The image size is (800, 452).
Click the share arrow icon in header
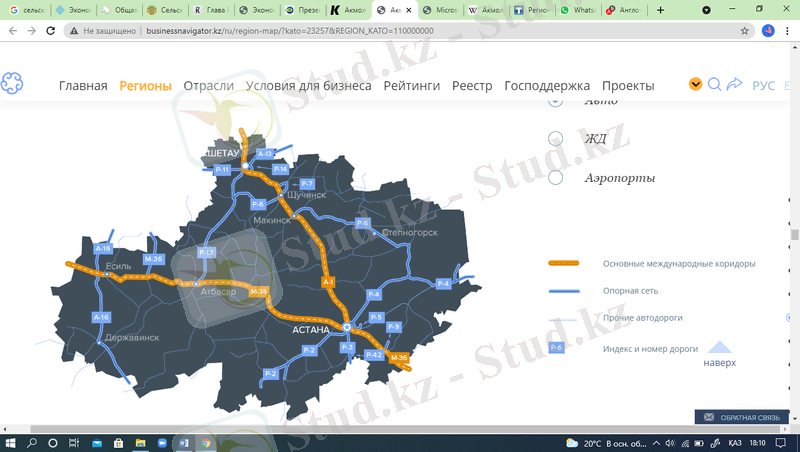(x=734, y=85)
